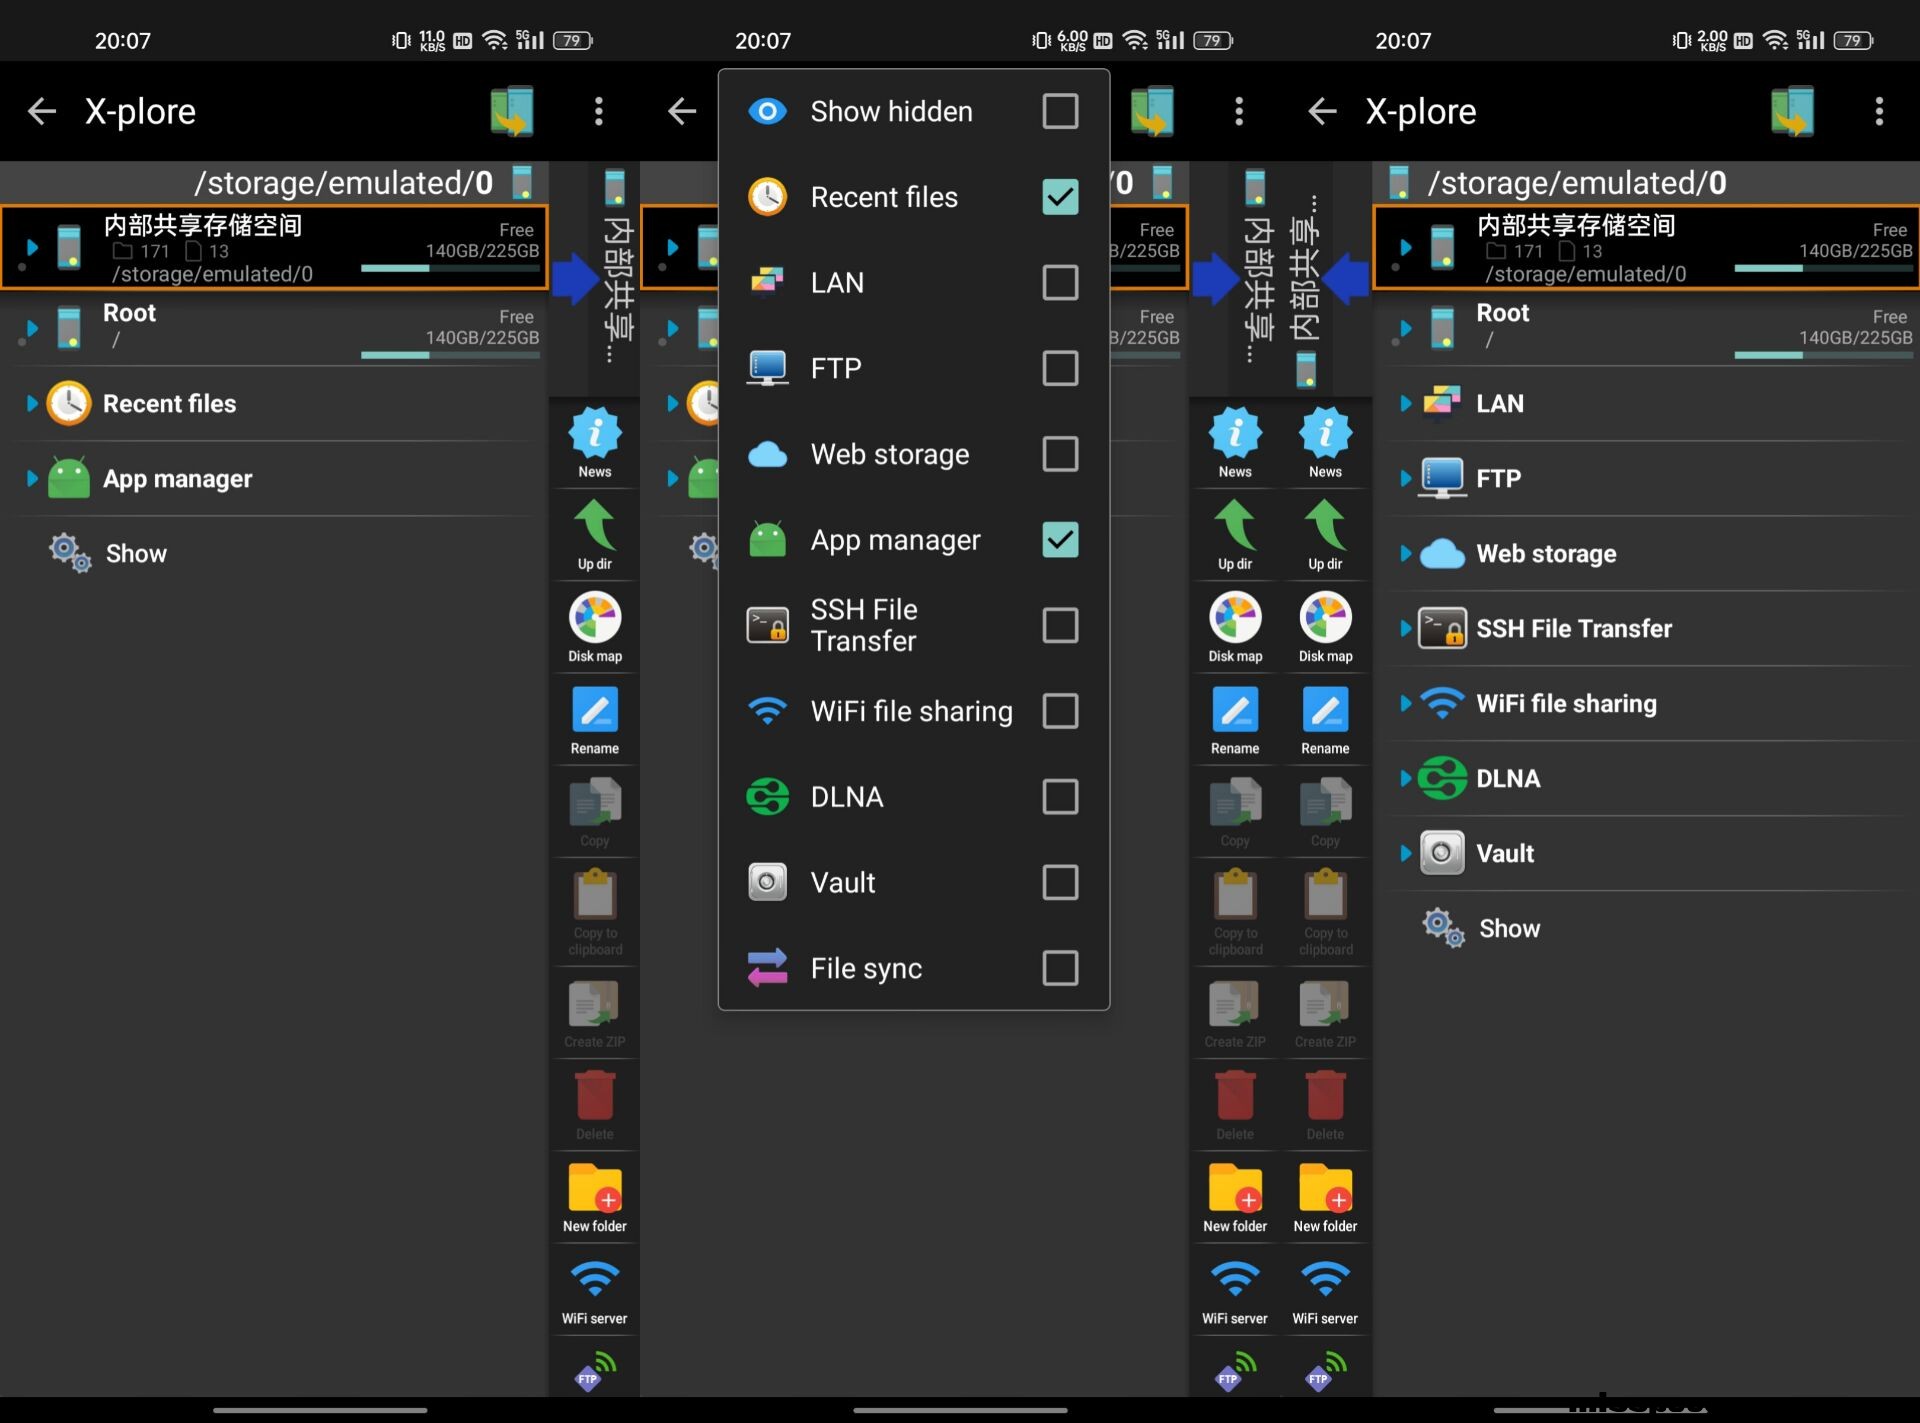Open Root row in right screenshot
The width and height of the screenshot is (1920, 1423).
pos(1645,328)
